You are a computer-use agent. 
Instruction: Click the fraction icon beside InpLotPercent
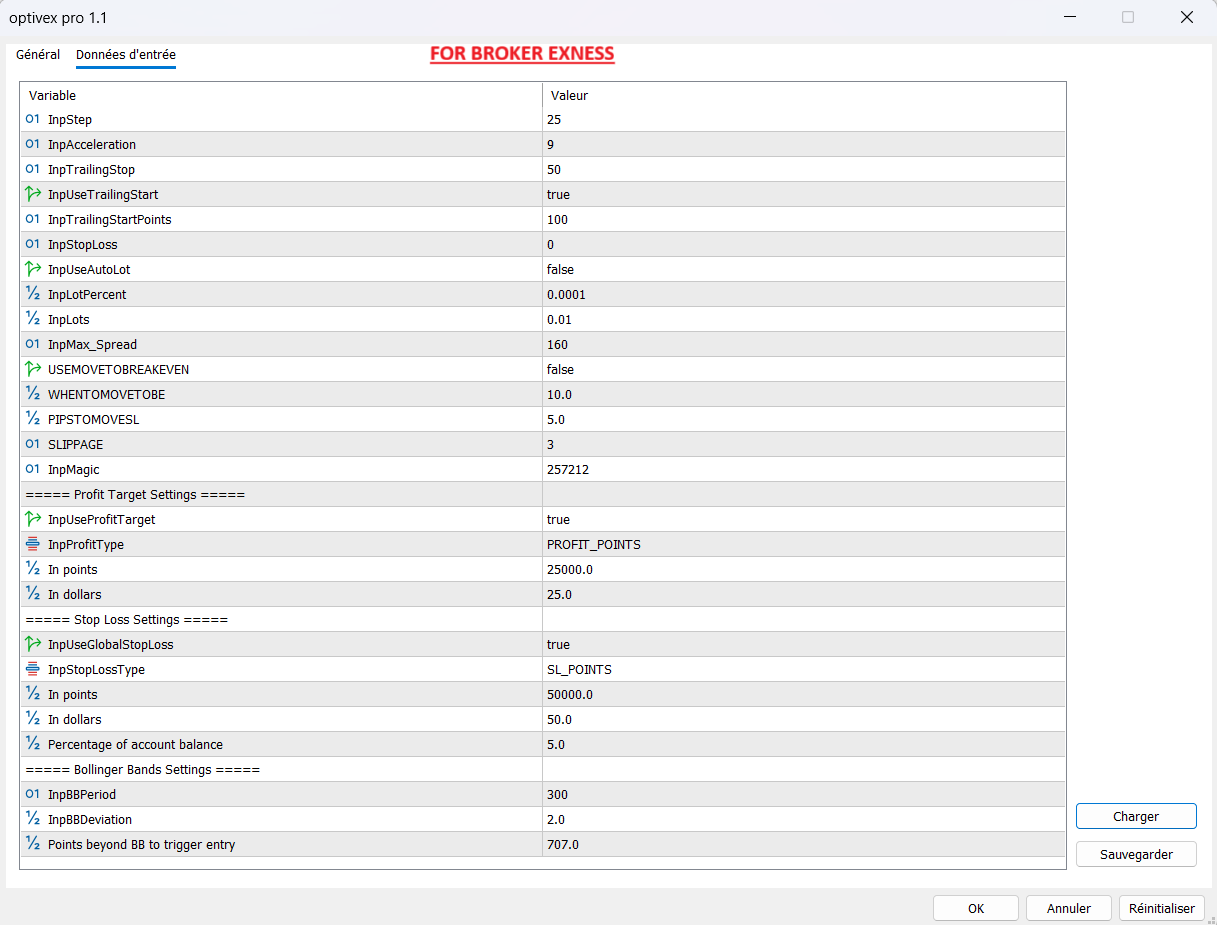click(32, 294)
